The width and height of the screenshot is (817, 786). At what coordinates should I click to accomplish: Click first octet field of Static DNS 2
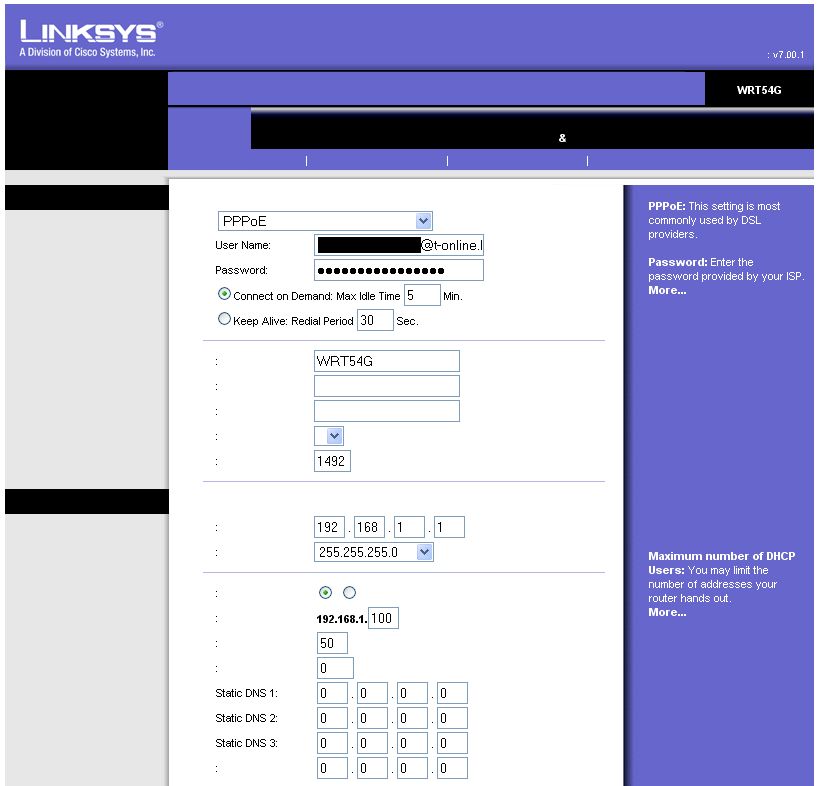click(x=332, y=718)
